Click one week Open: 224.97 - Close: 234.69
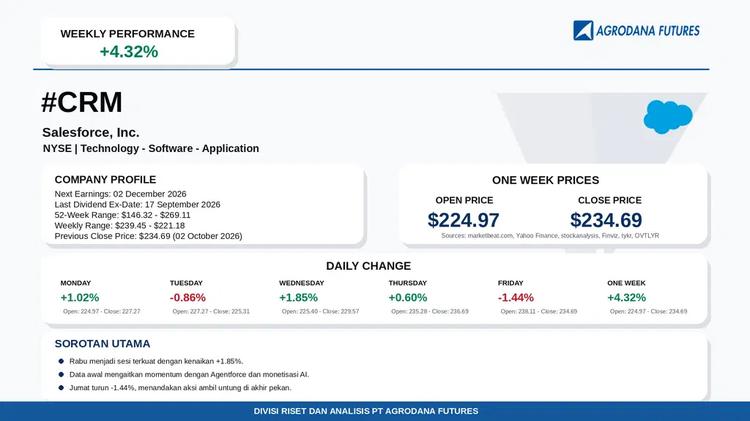 648,311
